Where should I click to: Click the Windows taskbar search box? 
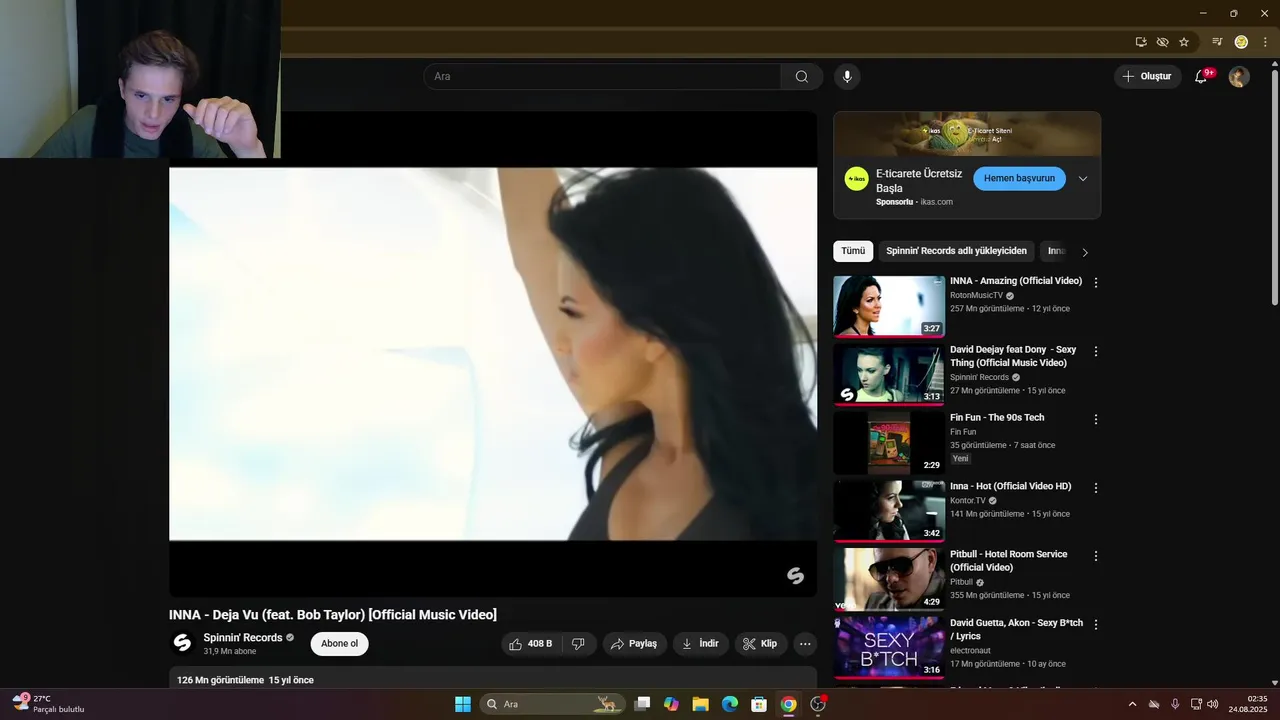[x=553, y=704]
